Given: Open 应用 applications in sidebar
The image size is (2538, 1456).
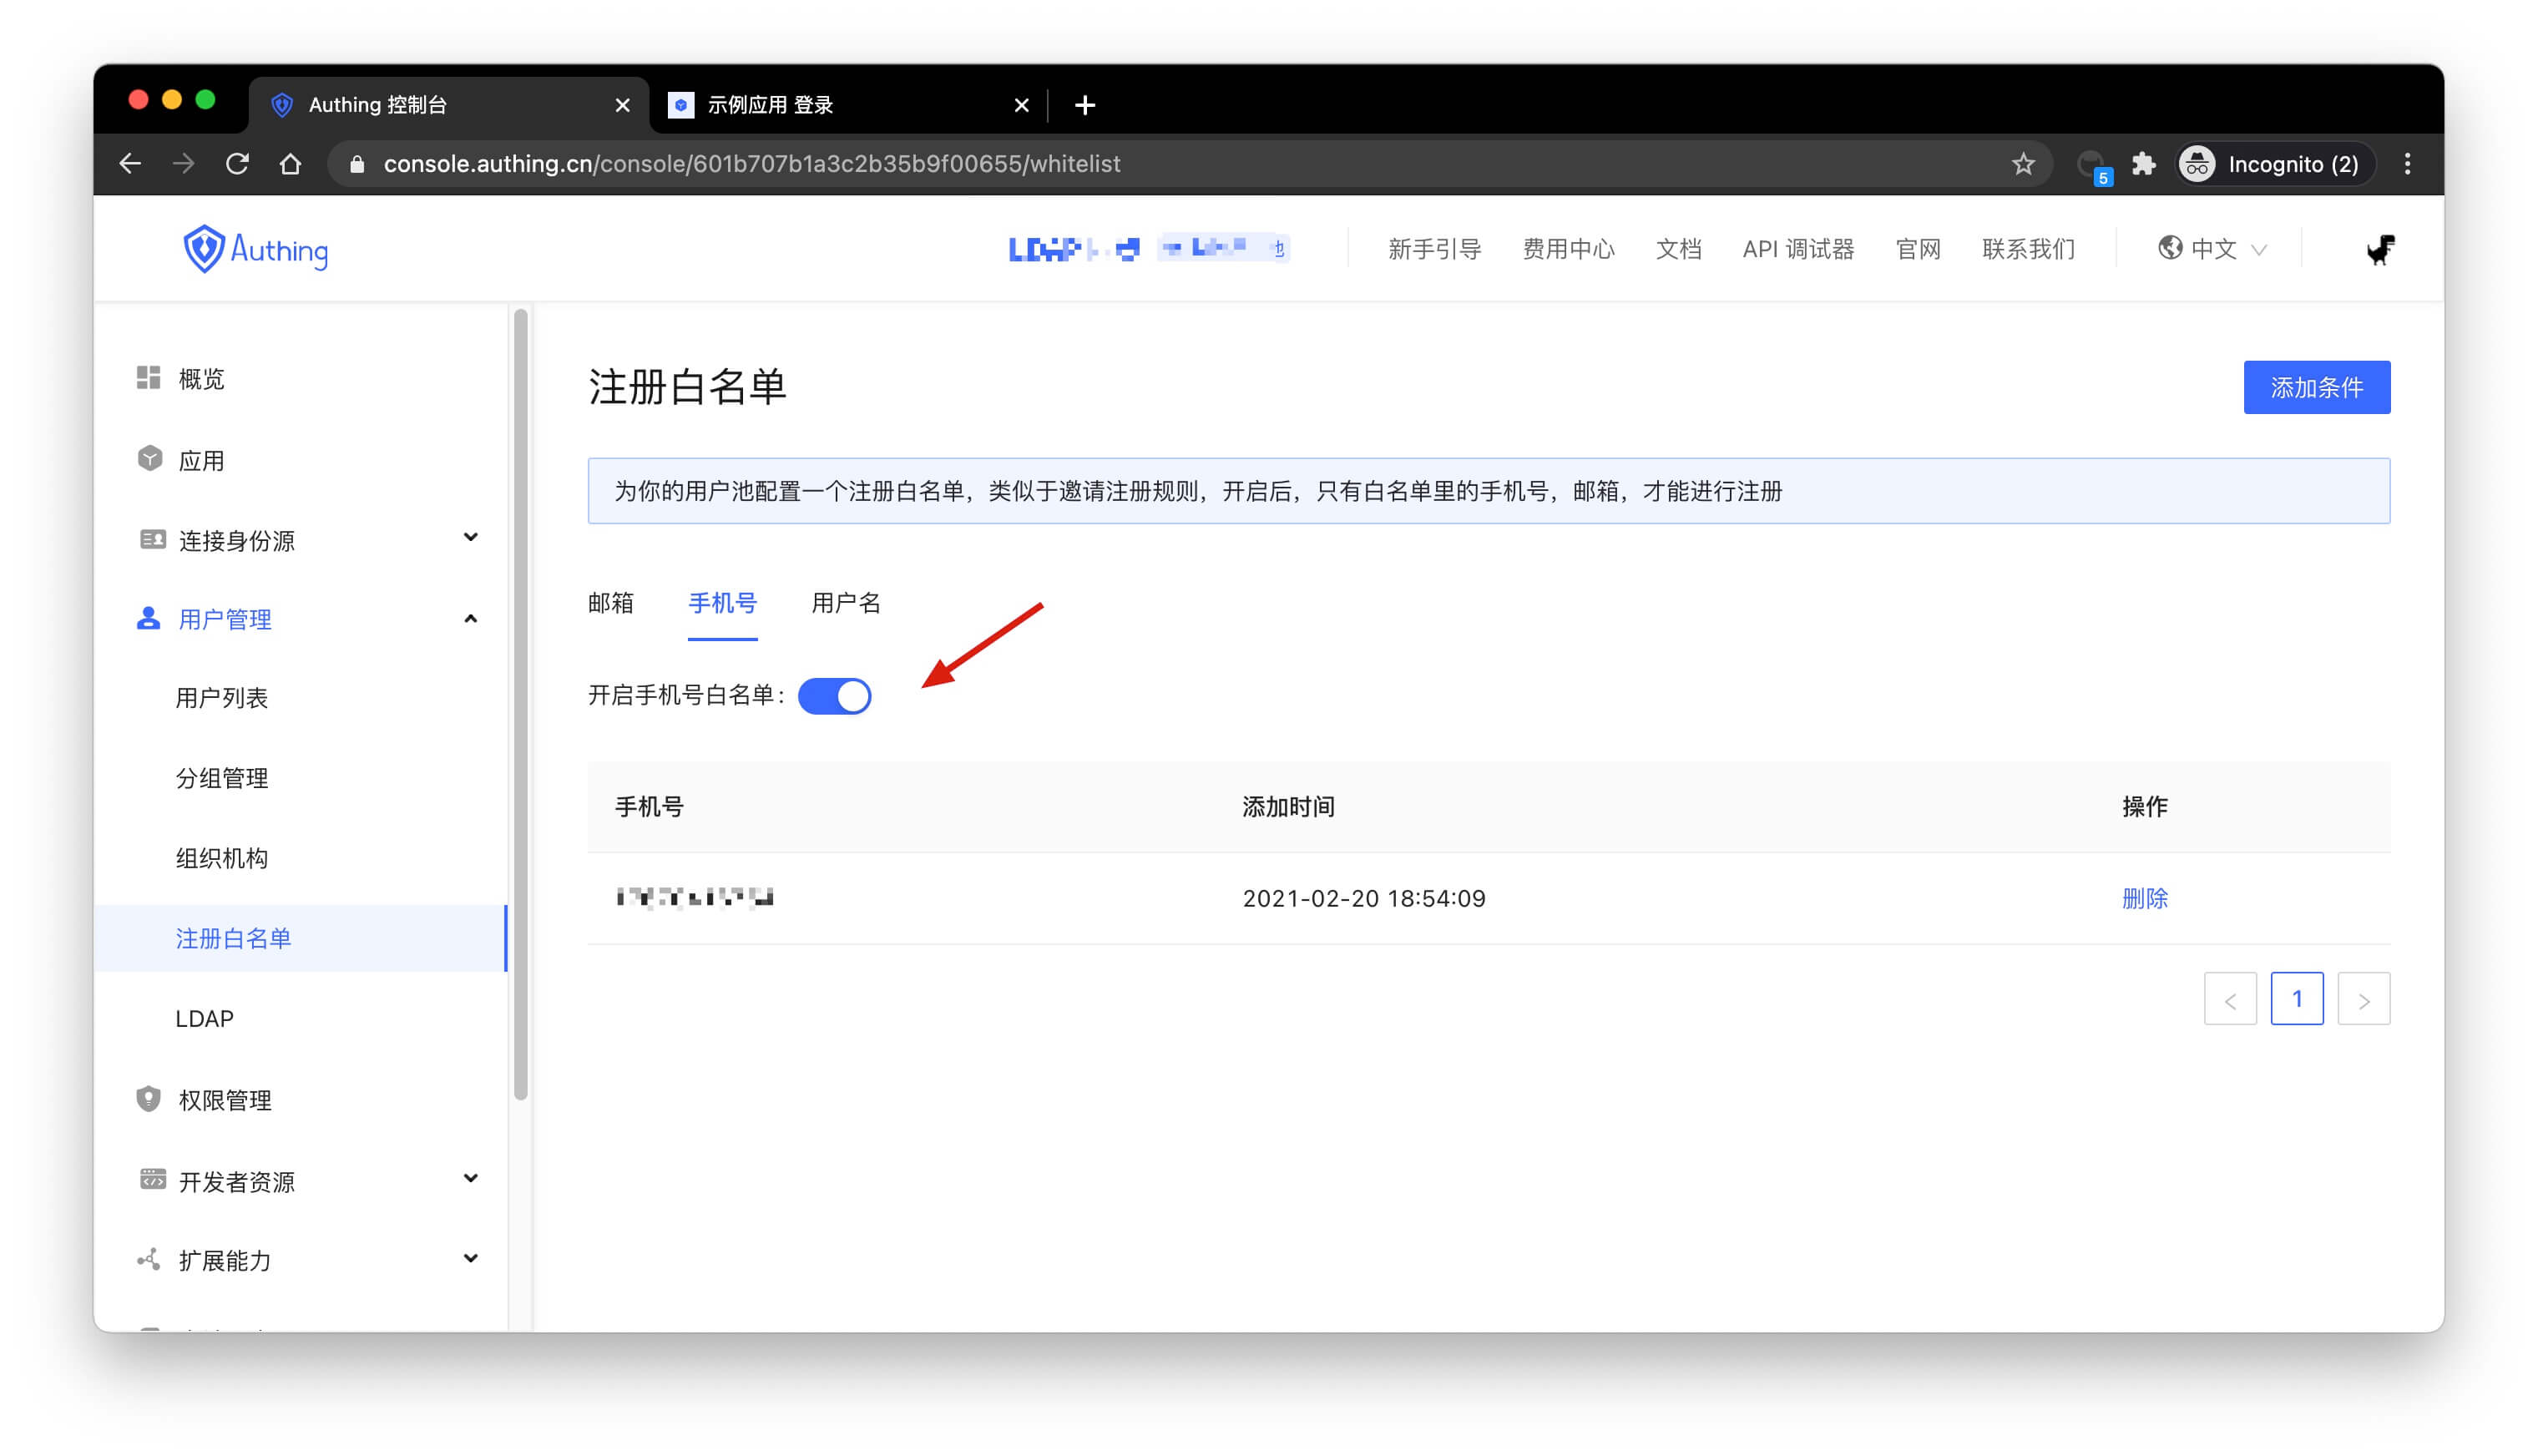Looking at the screenshot, I should [200, 460].
